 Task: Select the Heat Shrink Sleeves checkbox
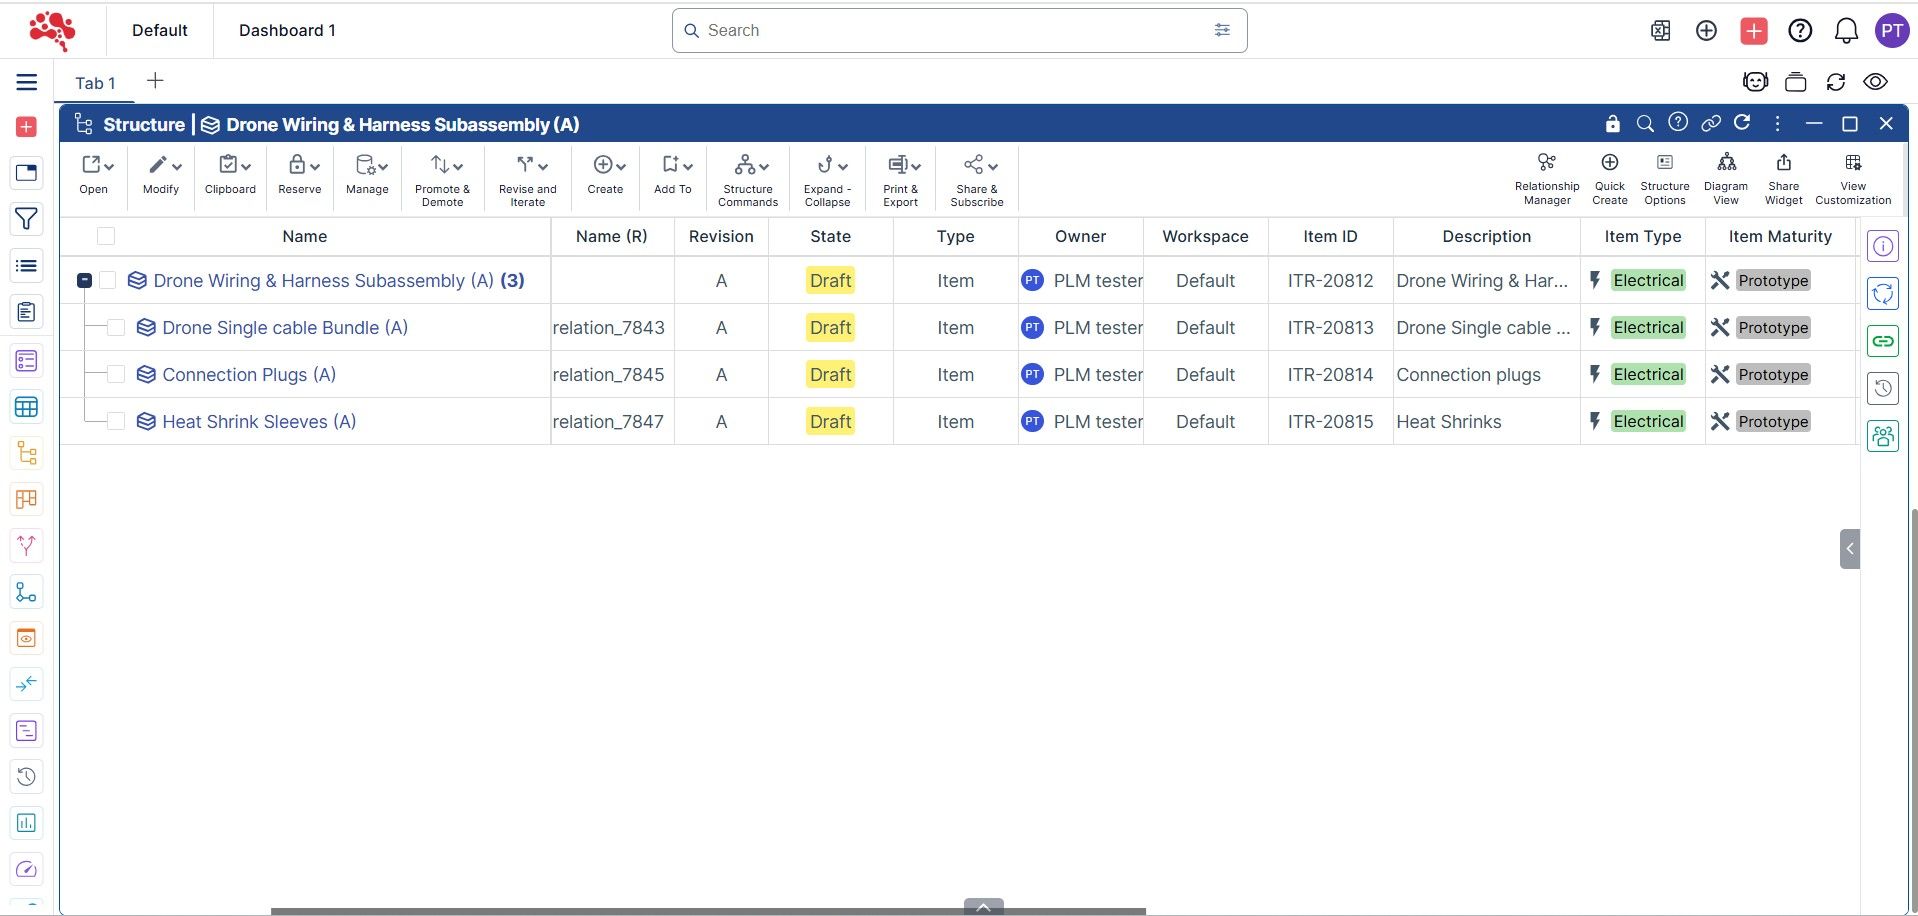pyautogui.click(x=116, y=422)
